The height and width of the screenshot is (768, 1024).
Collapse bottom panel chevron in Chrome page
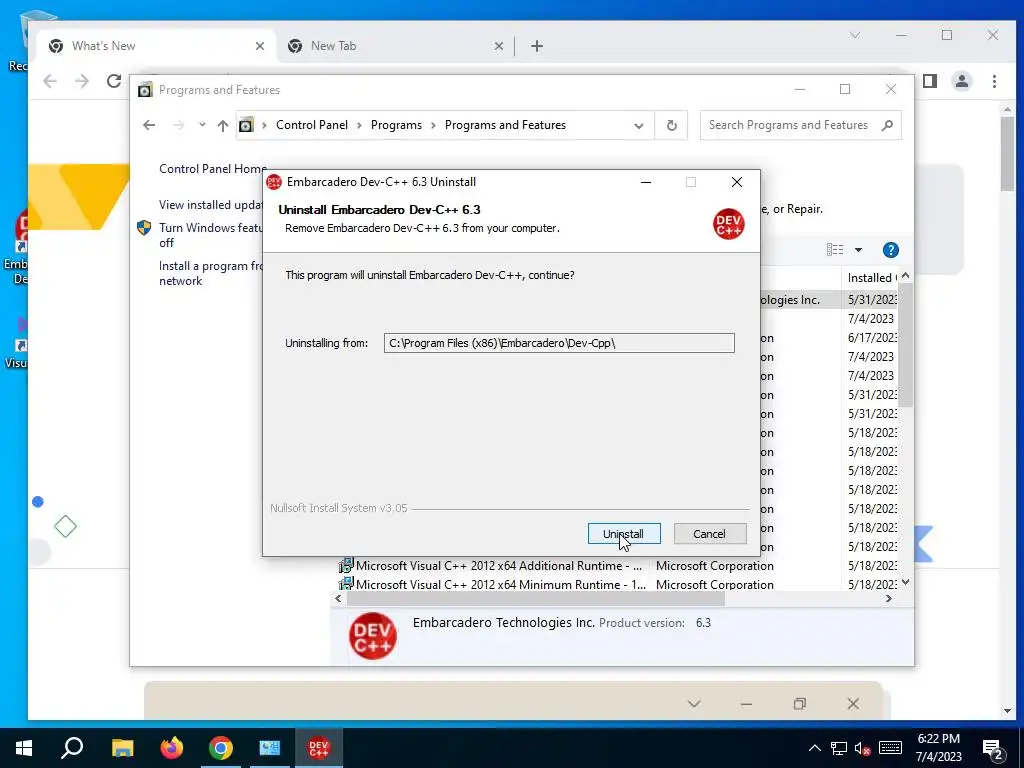pyautogui.click(x=694, y=703)
